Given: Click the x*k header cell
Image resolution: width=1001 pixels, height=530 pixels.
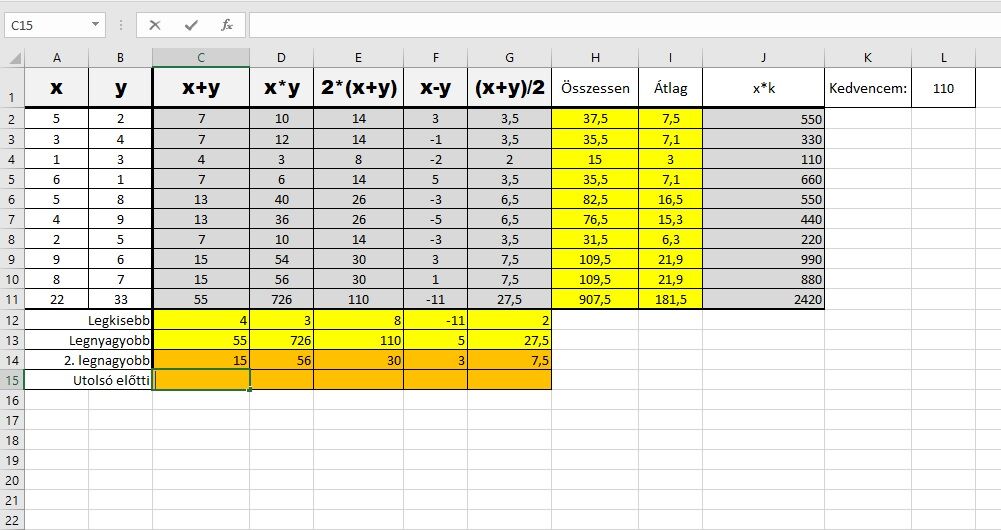Looking at the screenshot, I should click(764, 88).
